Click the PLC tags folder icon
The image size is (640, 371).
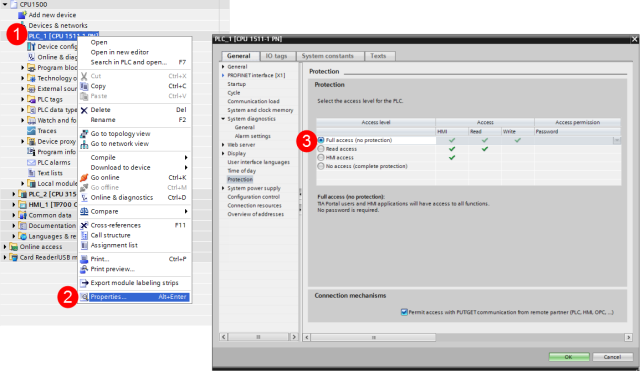pyautogui.click(x=31, y=99)
